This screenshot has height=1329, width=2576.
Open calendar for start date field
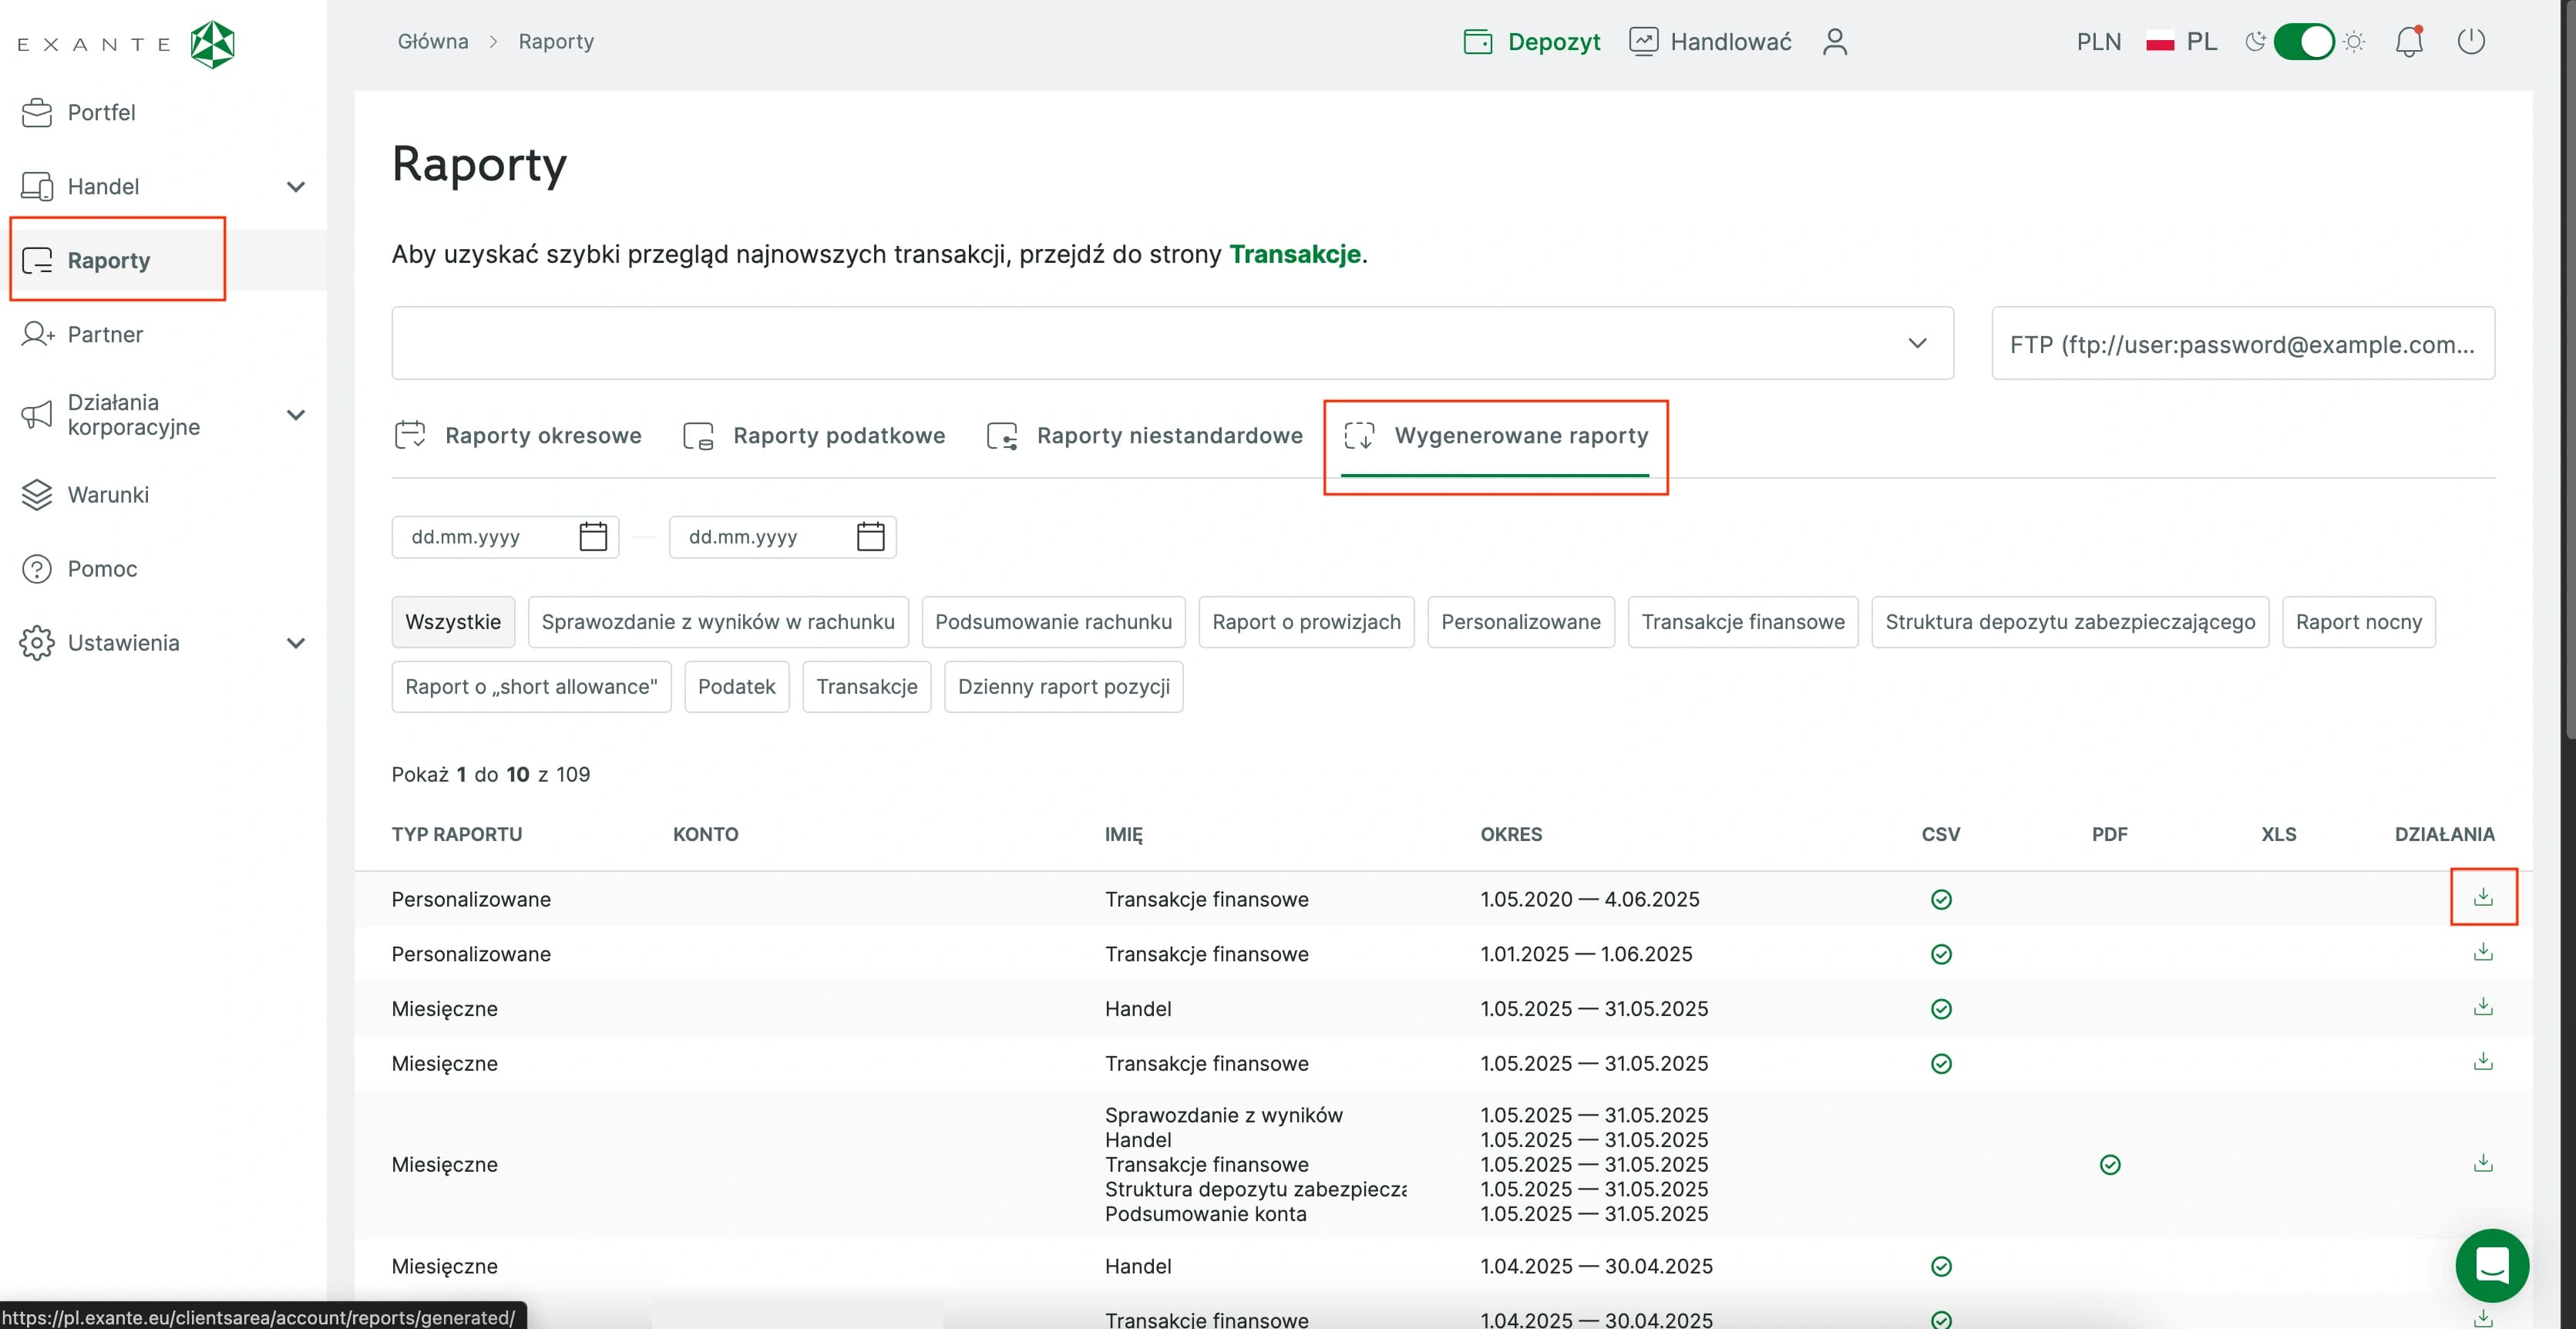[x=593, y=537]
